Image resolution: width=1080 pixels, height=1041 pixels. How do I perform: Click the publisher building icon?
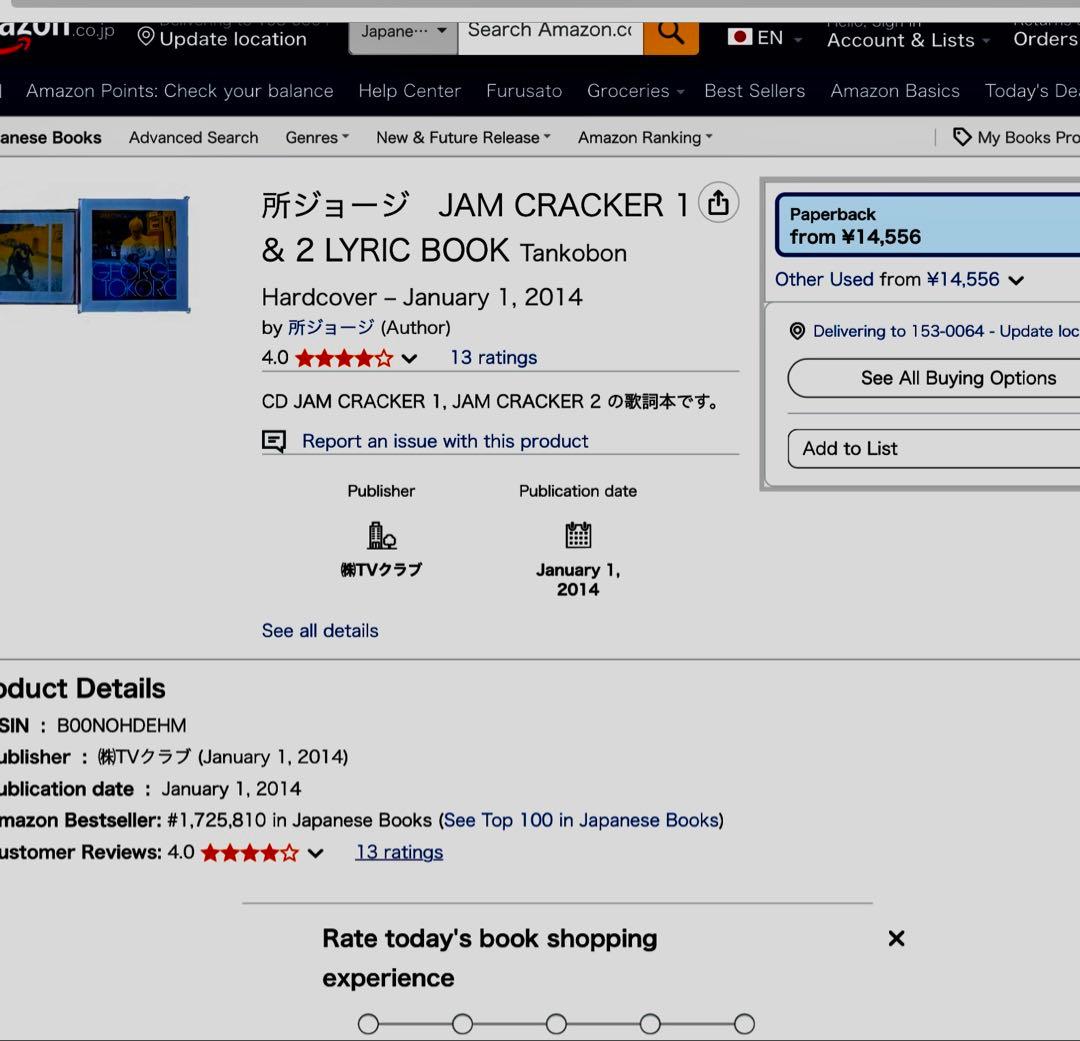[381, 534]
